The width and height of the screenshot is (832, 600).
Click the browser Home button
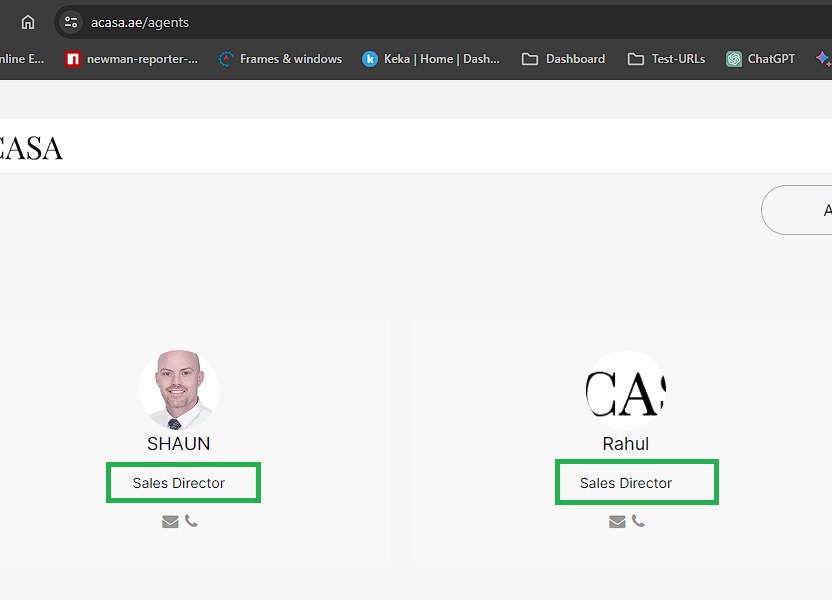tap(28, 22)
